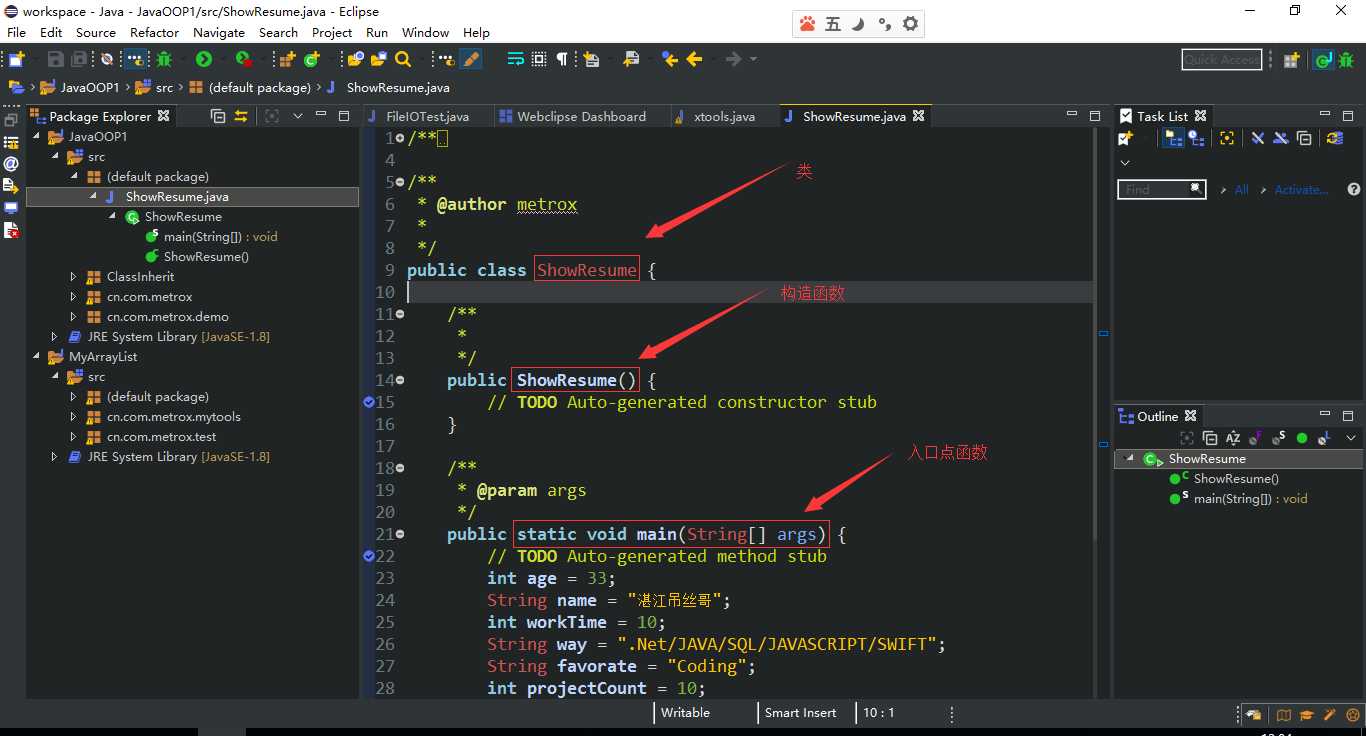The image size is (1366, 736).
Task: Toggle Mark Occurrences highlighter icon
Action: [x=470, y=59]
